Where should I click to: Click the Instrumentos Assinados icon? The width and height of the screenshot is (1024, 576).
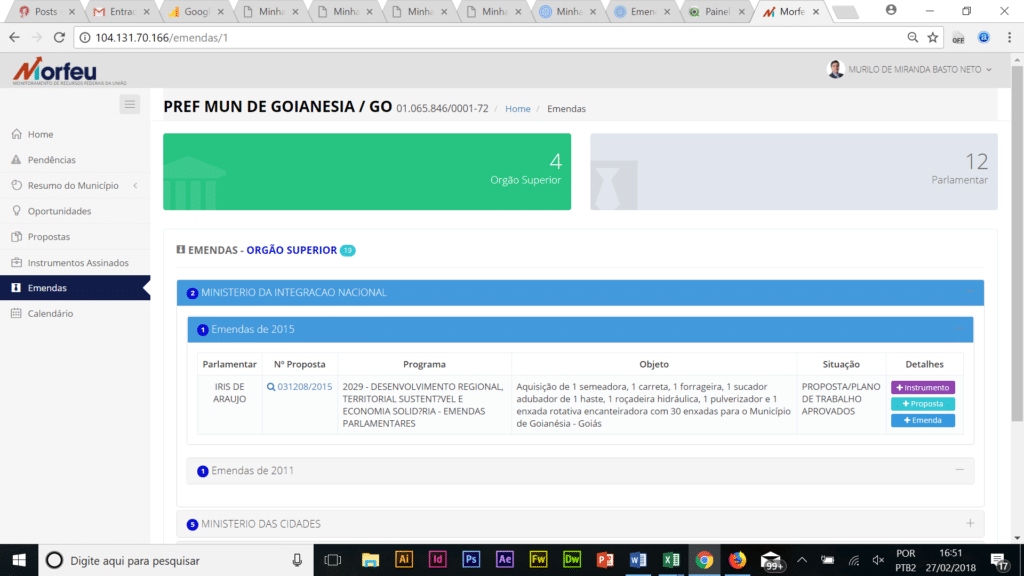click(x=16, y=263)
